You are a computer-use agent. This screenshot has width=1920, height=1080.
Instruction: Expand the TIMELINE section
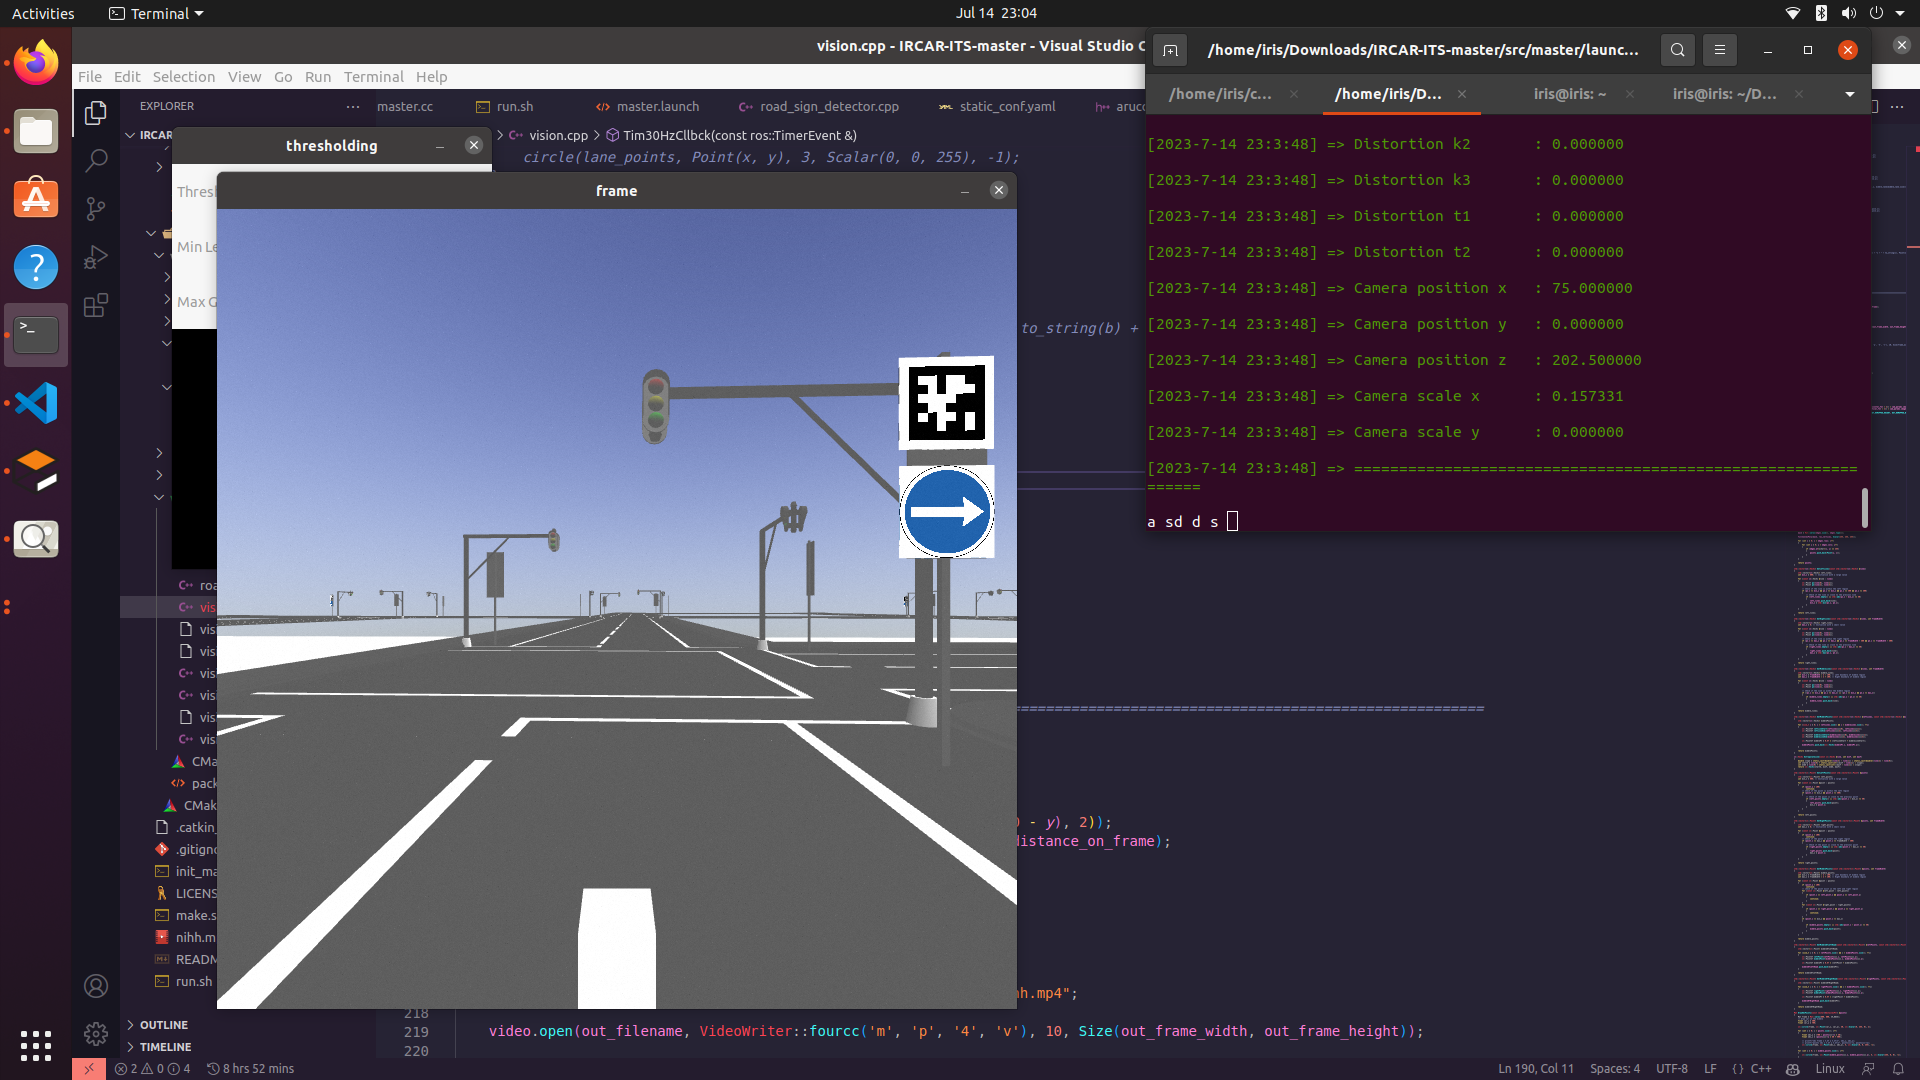(x=165, y=1047)
